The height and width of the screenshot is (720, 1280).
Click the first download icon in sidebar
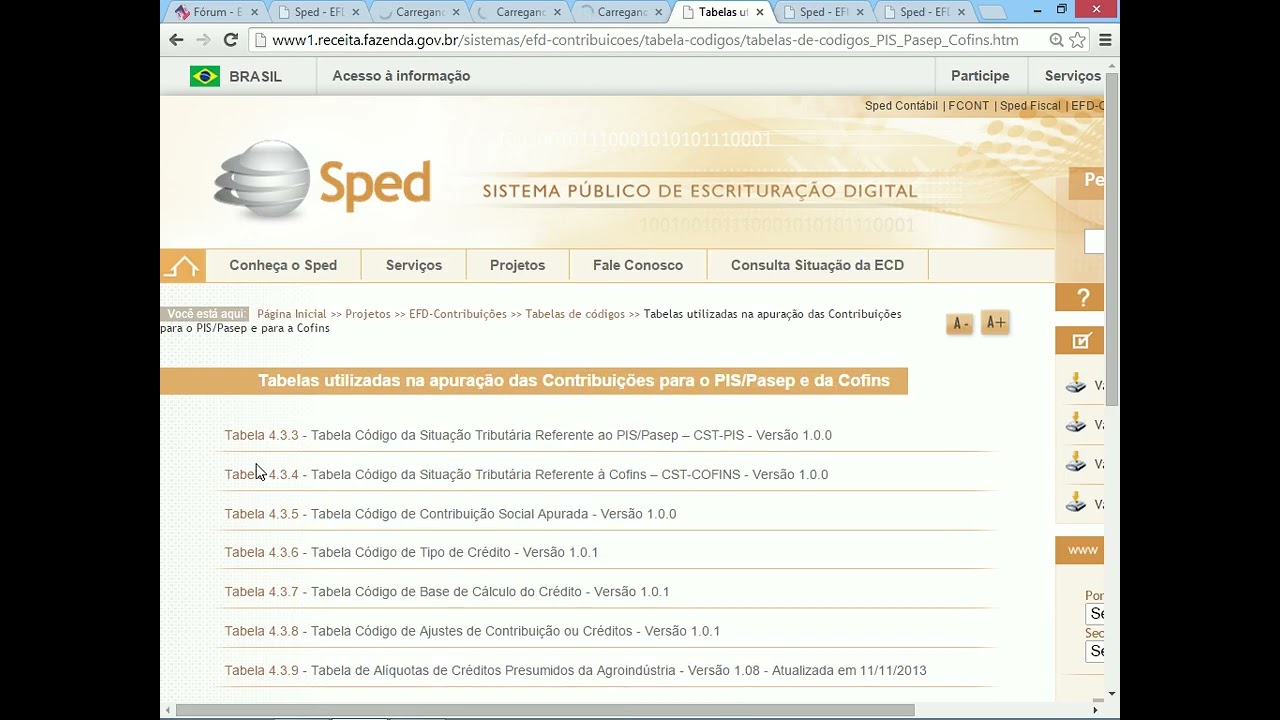click(x=1076, y=384)
